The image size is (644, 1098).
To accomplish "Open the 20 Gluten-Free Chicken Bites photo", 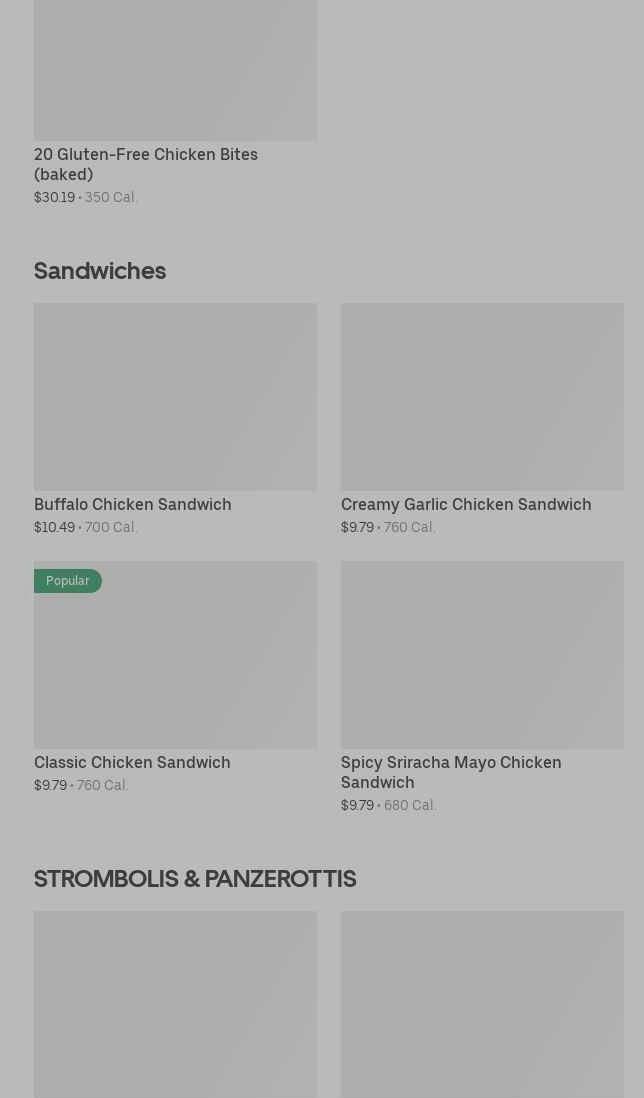I will pyautogui.click(x=175, y=68).
